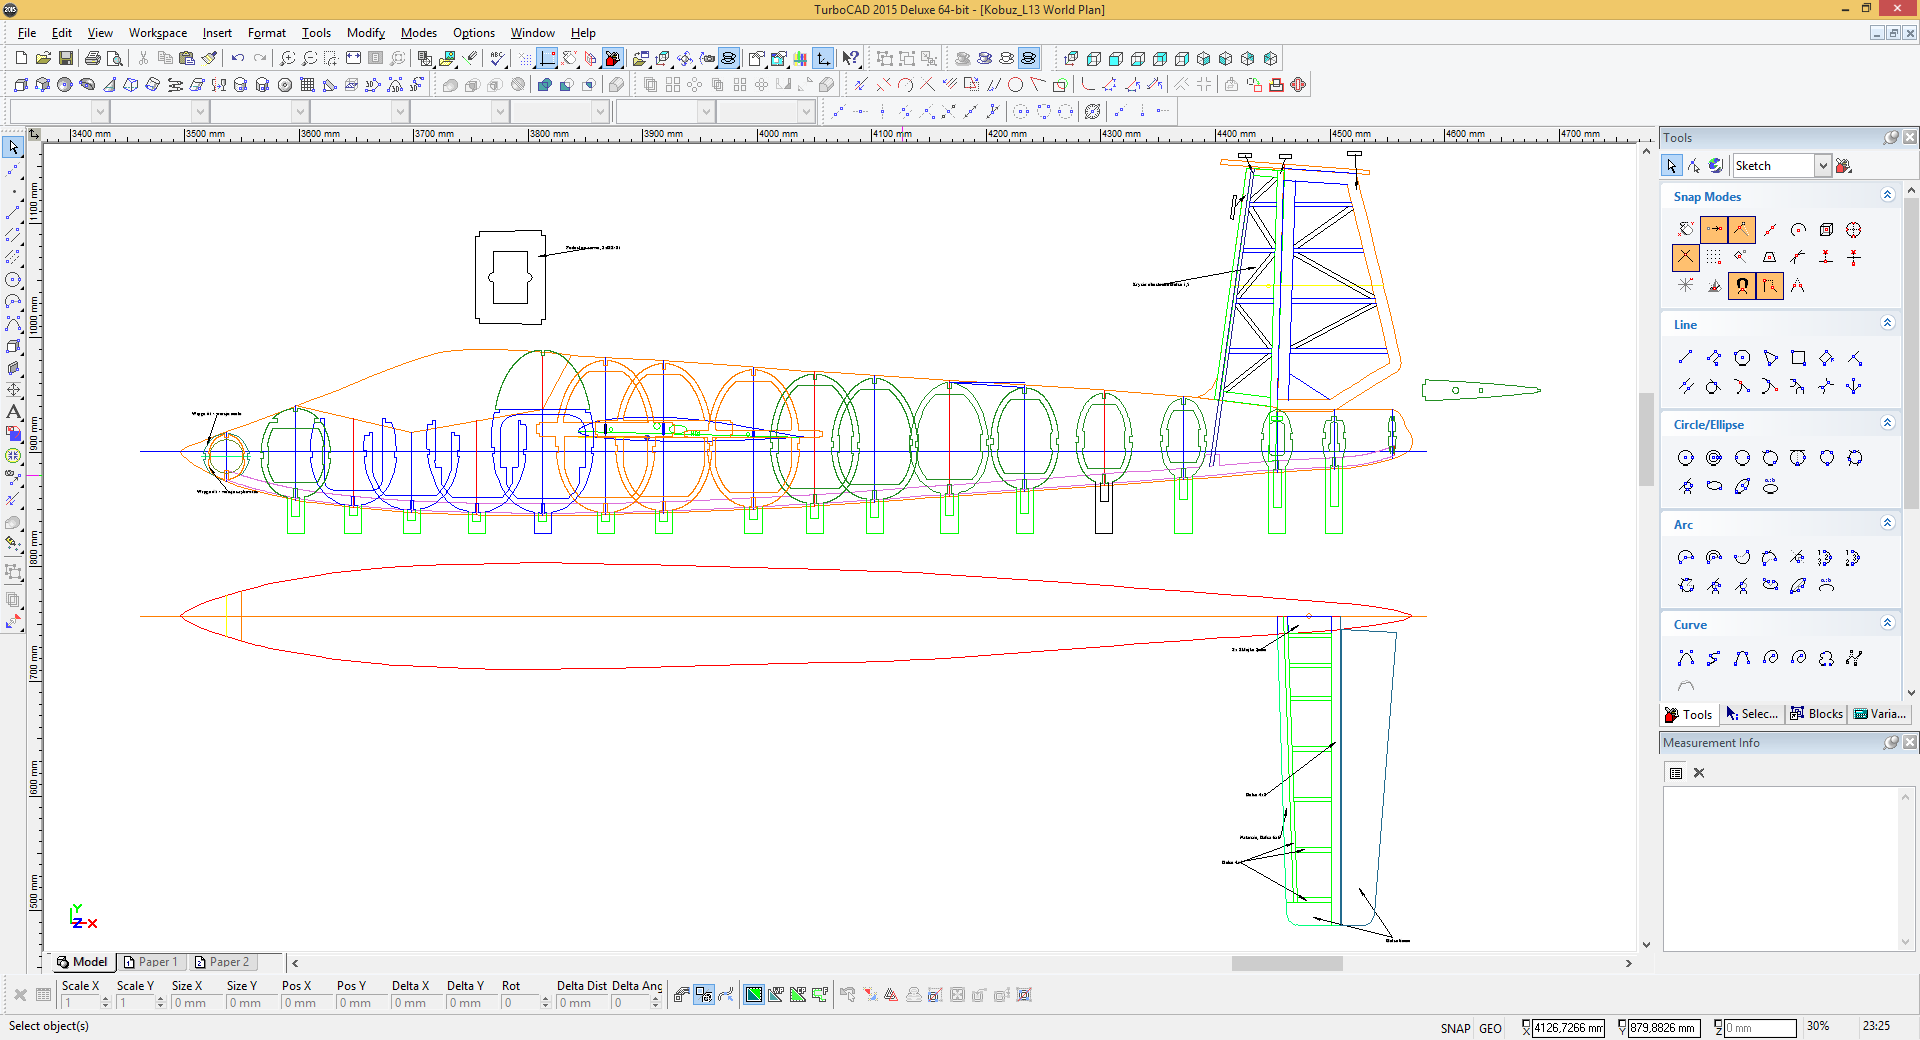Switch to the Selec... palette tab

(1752, 714)
